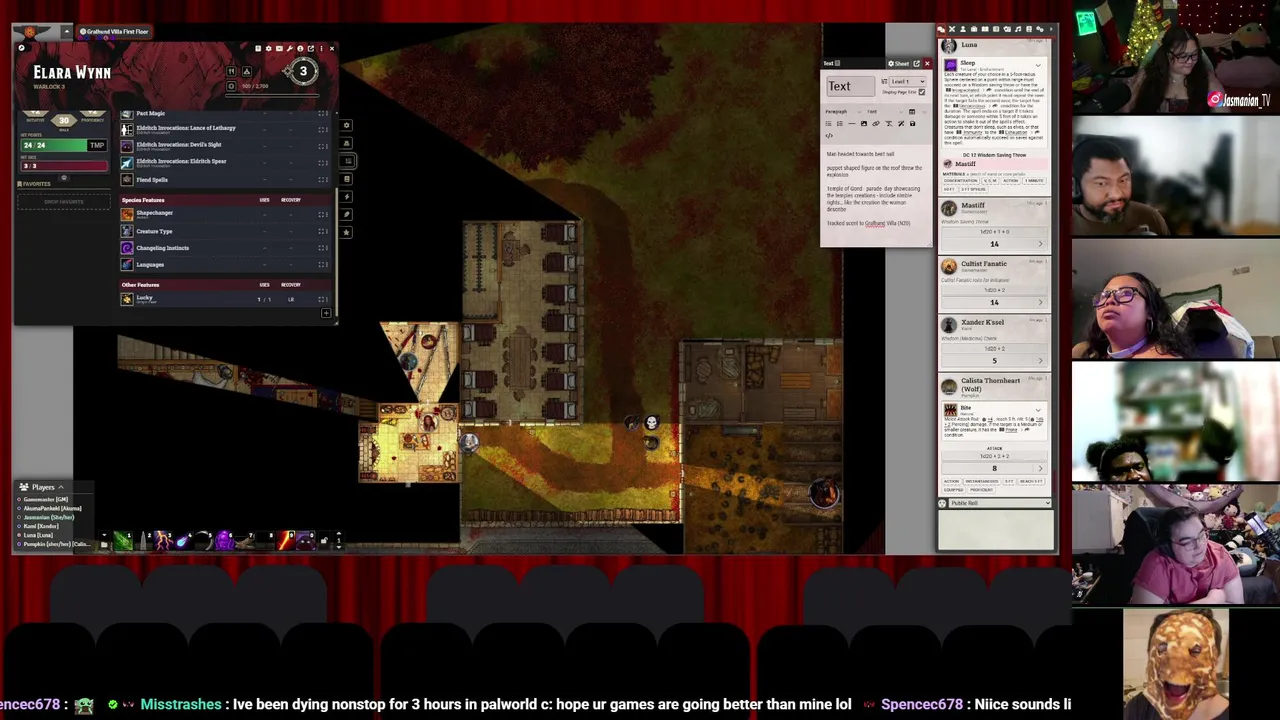Click the wrench icon in sheet header
Screen dimensions: 1280x720
tap(289, 48)
